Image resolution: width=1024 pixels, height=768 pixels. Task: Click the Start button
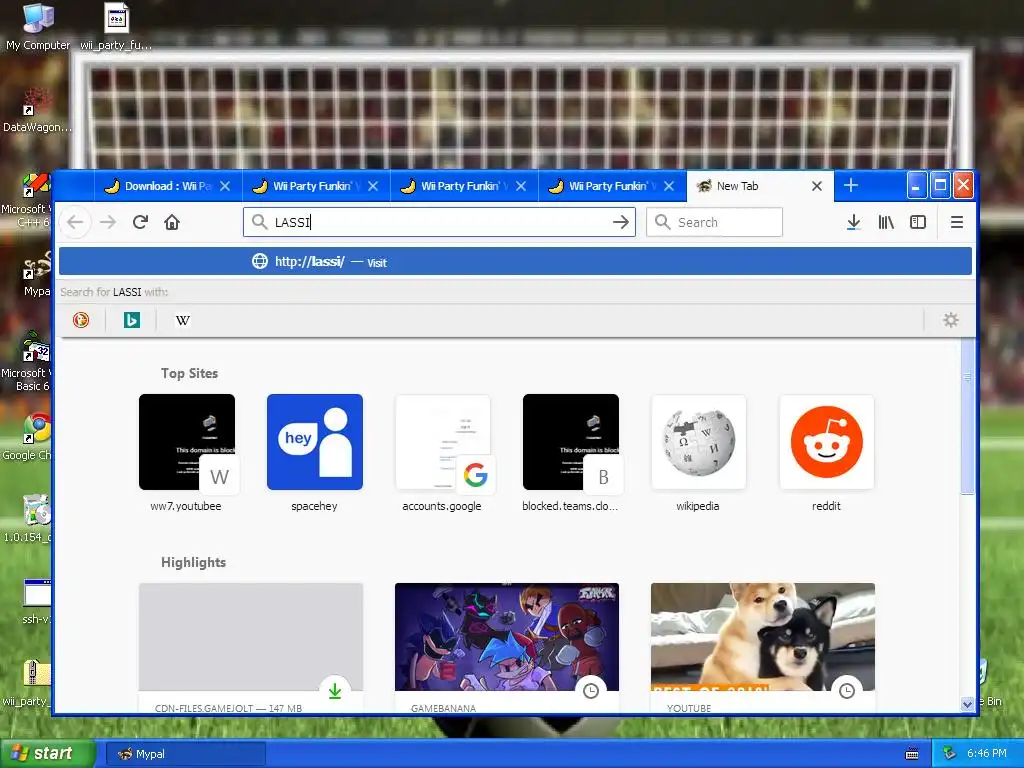tap(47, 754)
